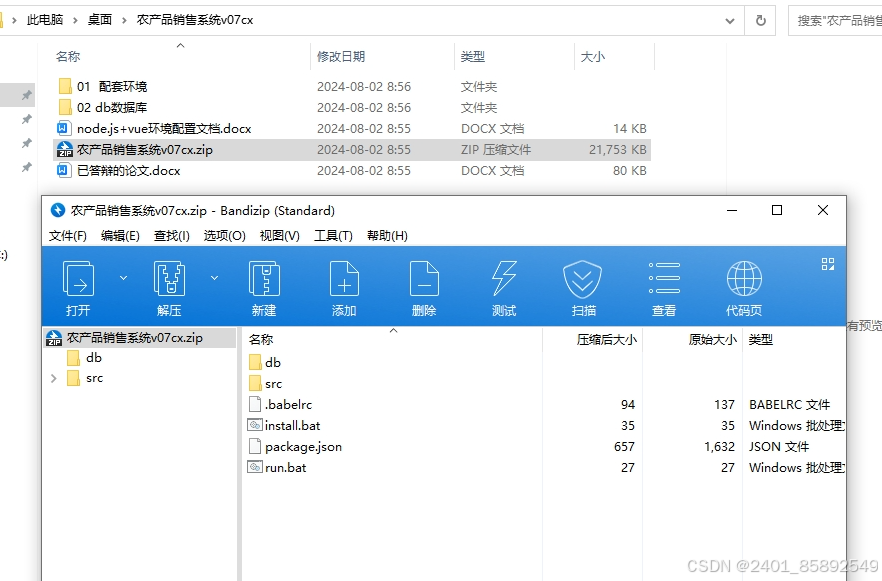Open the 帮助(H) menu
Screen dimensions: 882x581
[387, 236]
